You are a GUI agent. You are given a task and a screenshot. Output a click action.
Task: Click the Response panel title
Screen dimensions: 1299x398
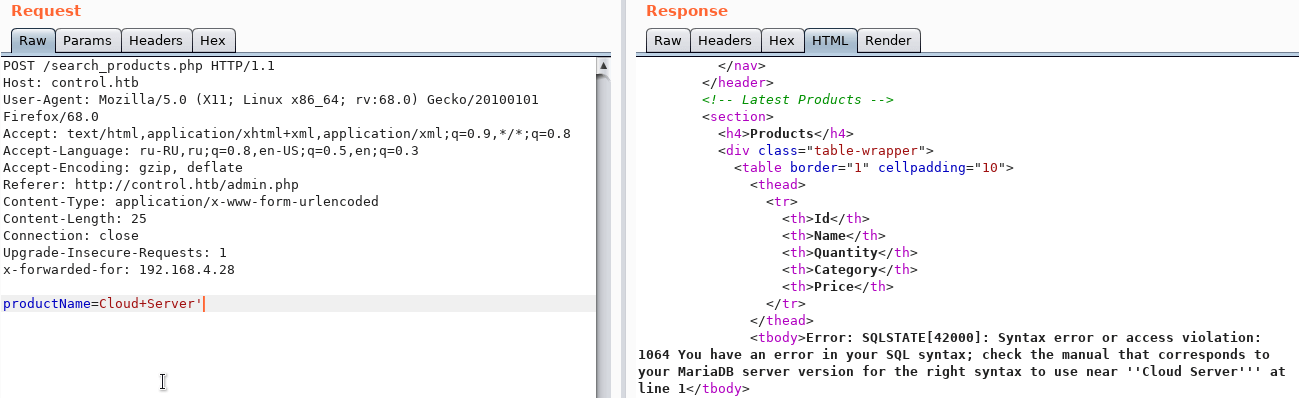click(687, 11)
